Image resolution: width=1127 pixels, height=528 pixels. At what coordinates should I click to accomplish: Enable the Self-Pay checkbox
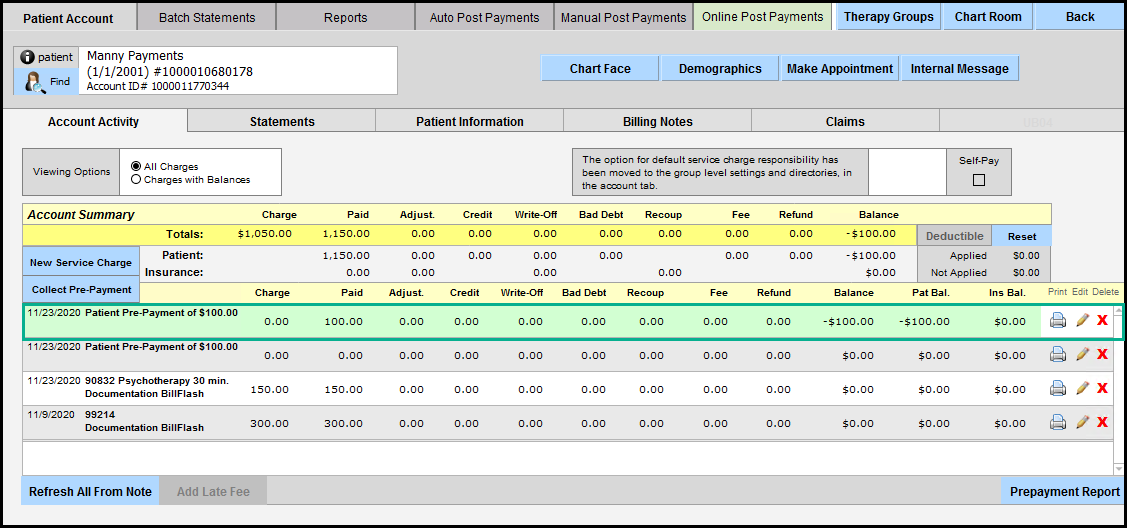point(979,180)
